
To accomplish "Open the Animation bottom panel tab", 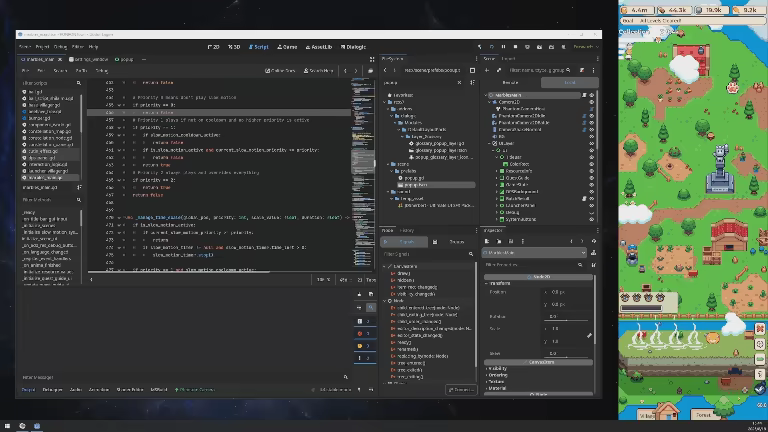I will (99, 390).
